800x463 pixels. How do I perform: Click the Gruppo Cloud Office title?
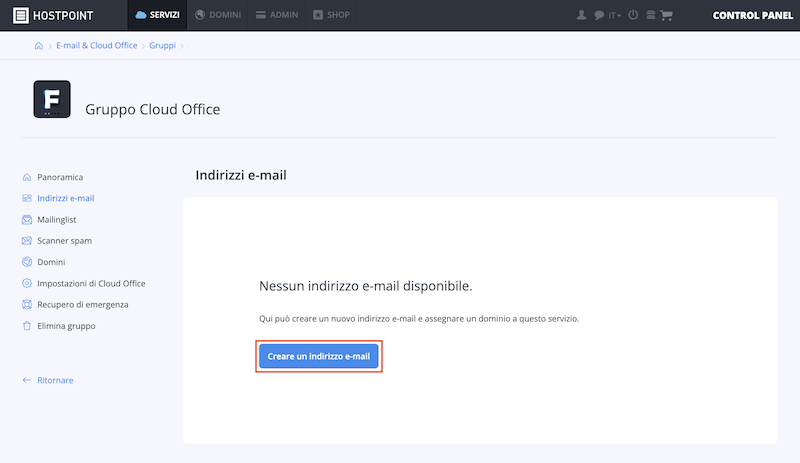153,109
